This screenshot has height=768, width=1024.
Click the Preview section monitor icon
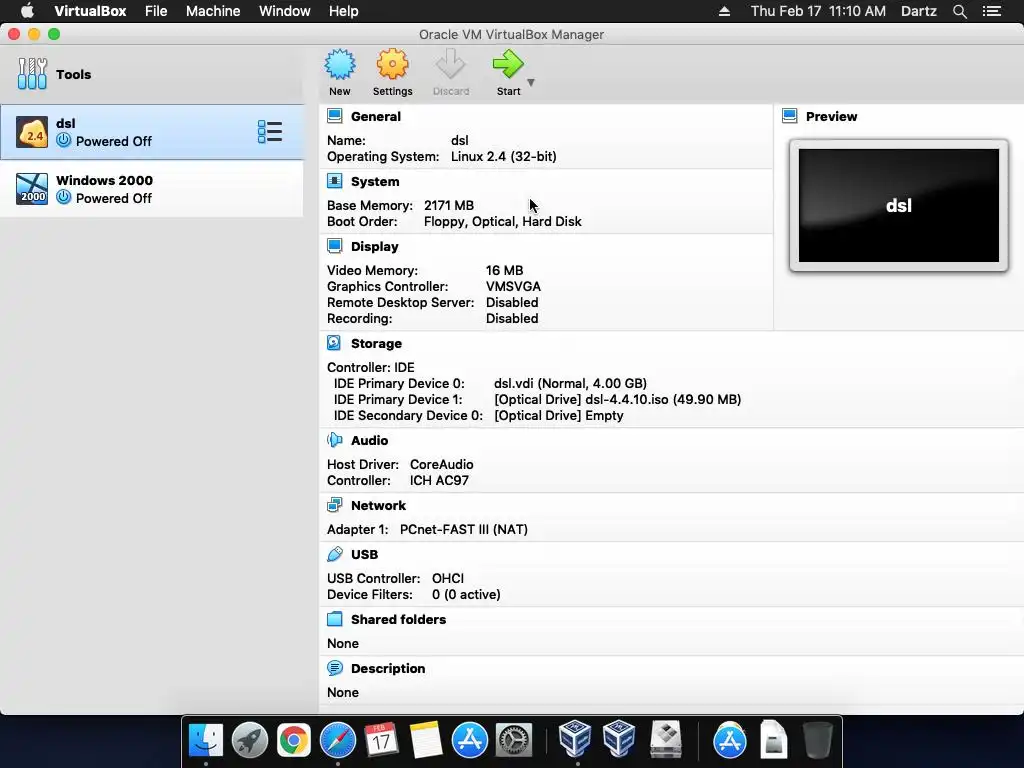tap(790, 116)
